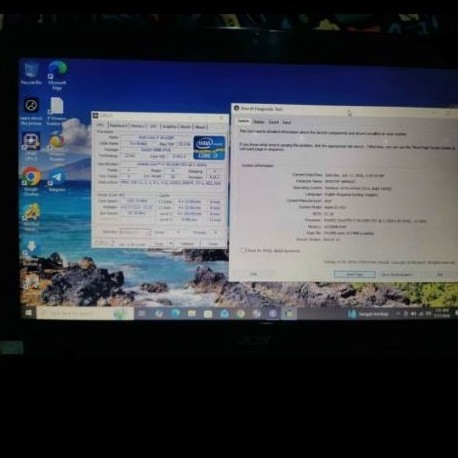Image resolution: width=458 pixels, height=458 pixels.
Task: Launch Google Chrome from the desktop
Action: coord(31,181)
